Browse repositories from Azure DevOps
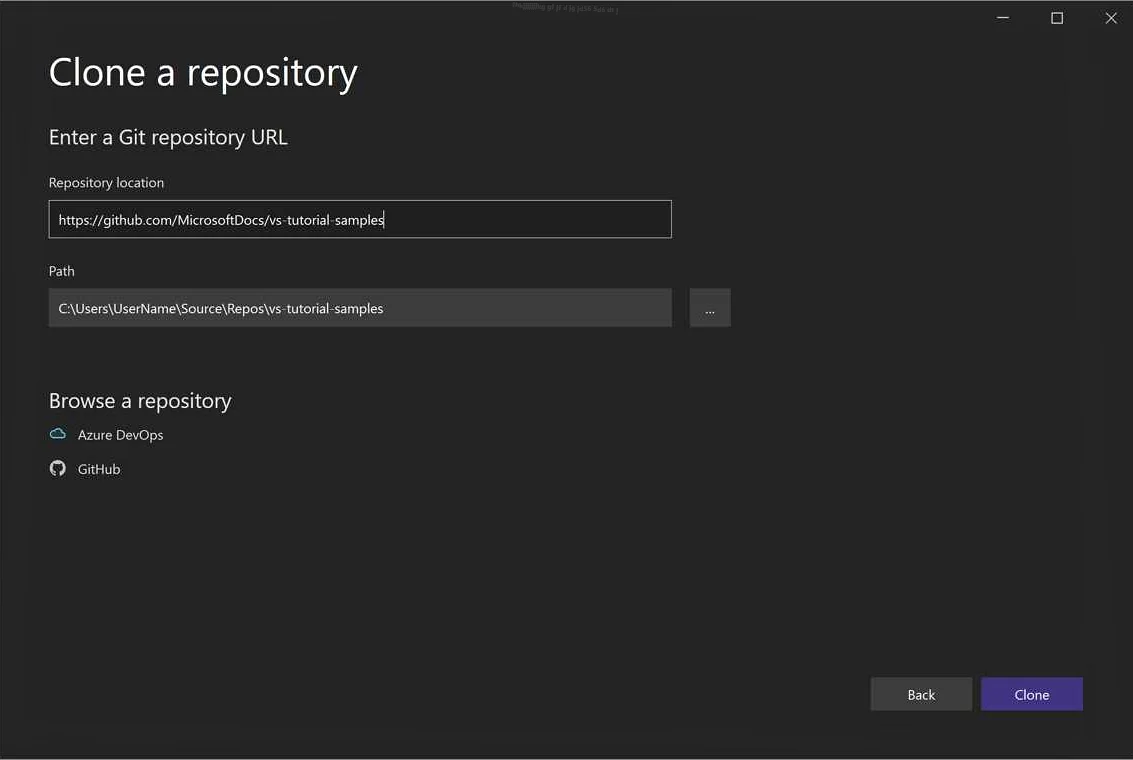The image size is (1133, 760). 120,434
